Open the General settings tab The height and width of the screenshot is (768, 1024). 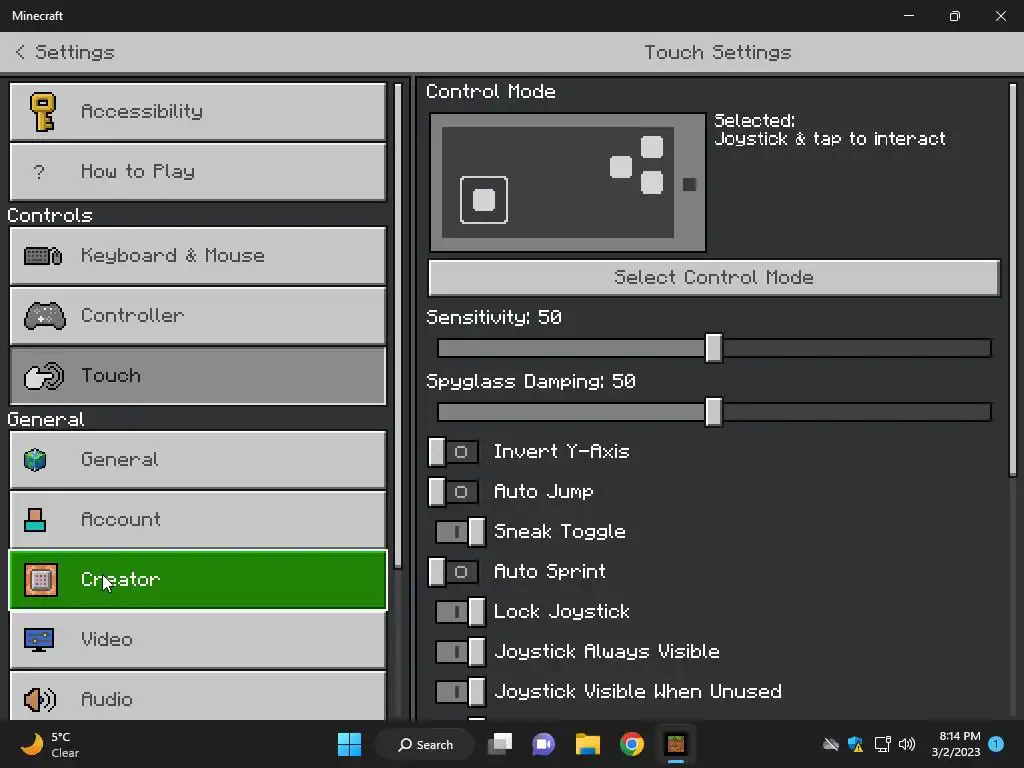tap(198, 460)
